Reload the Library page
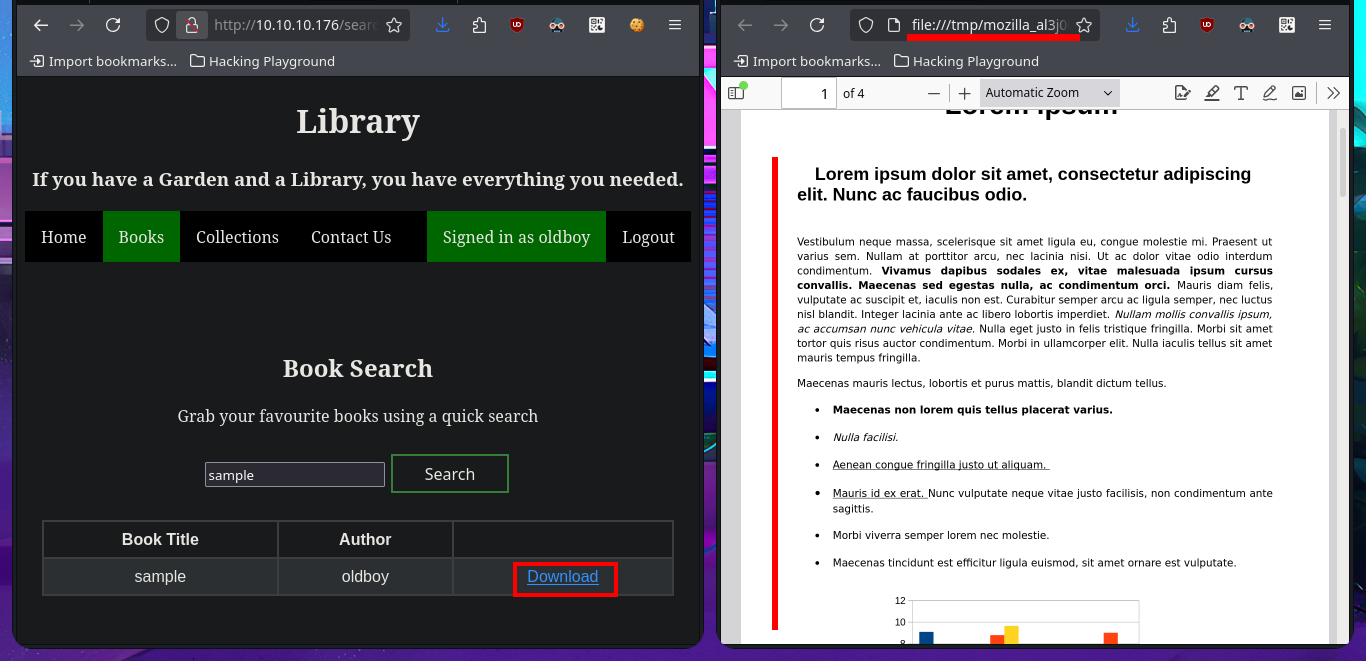 pyautogui.click(x=113, y=25)
